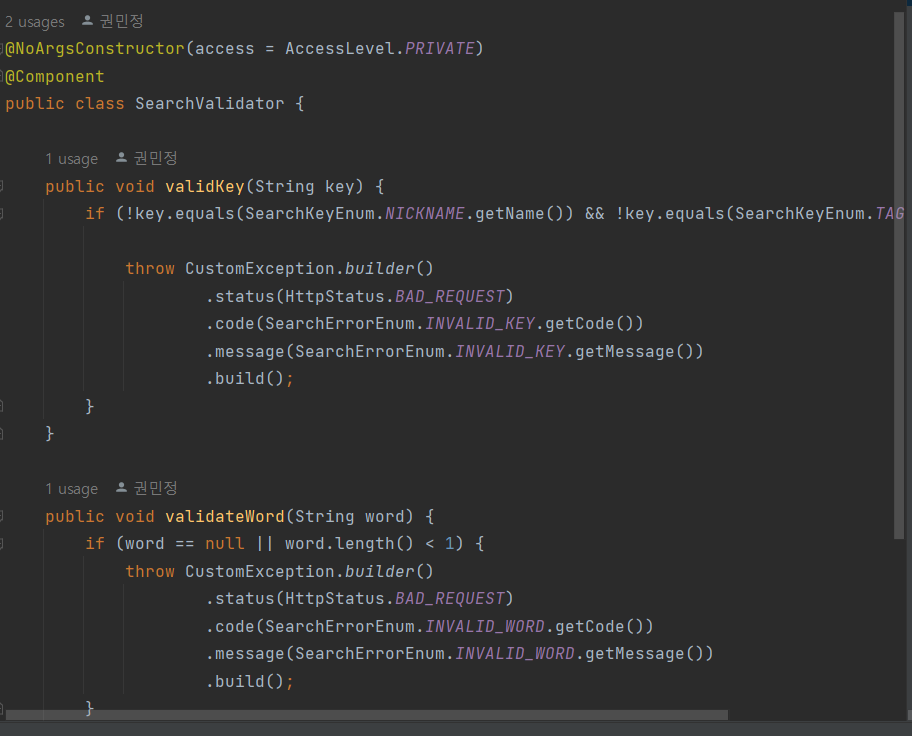Click the '1 usage' hint above validateWord
912x736 pixels.
[x=72, y=489]
